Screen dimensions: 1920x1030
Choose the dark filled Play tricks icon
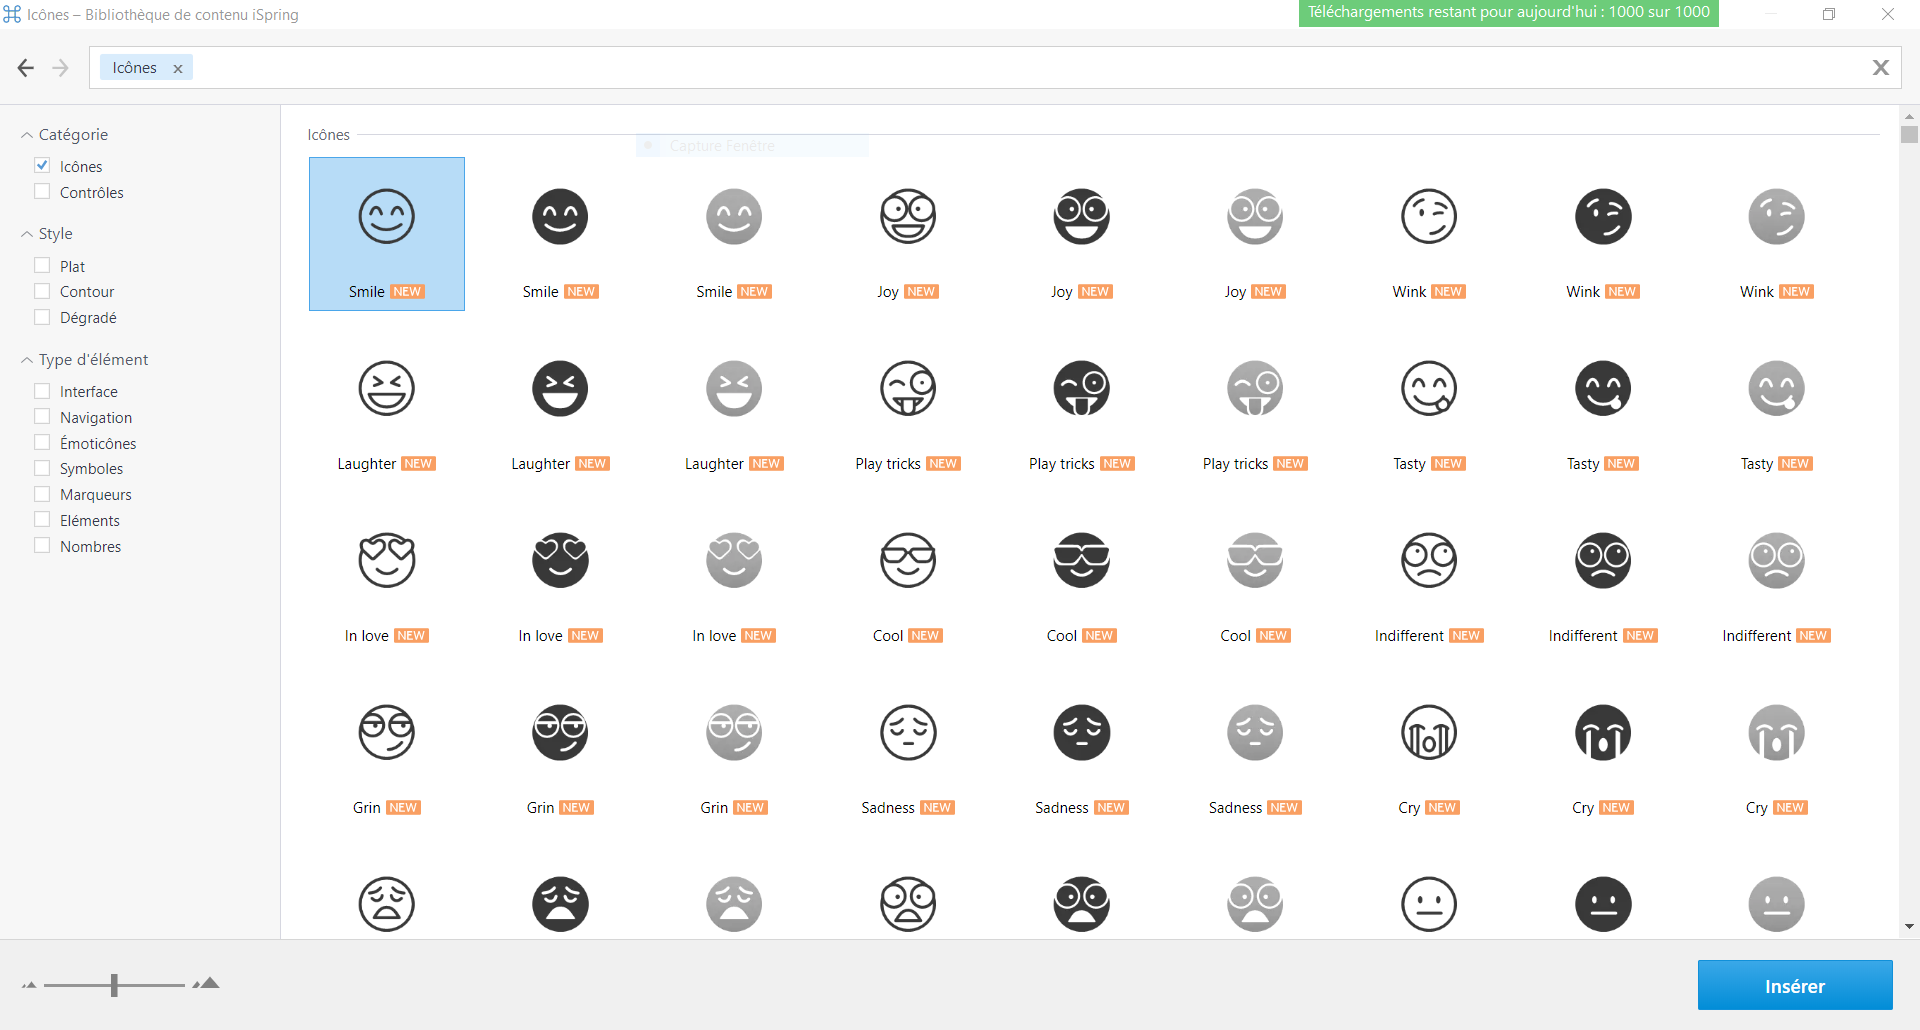click(1081, 388)
